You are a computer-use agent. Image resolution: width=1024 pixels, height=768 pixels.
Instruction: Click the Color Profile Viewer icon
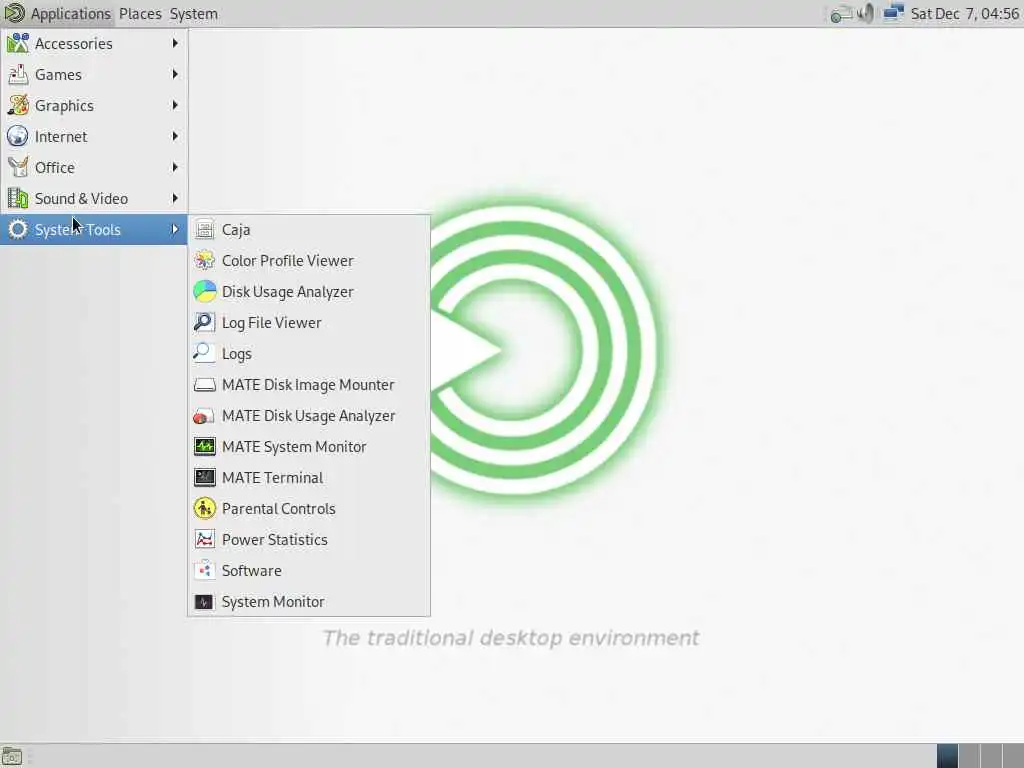[x=204, y=261]
